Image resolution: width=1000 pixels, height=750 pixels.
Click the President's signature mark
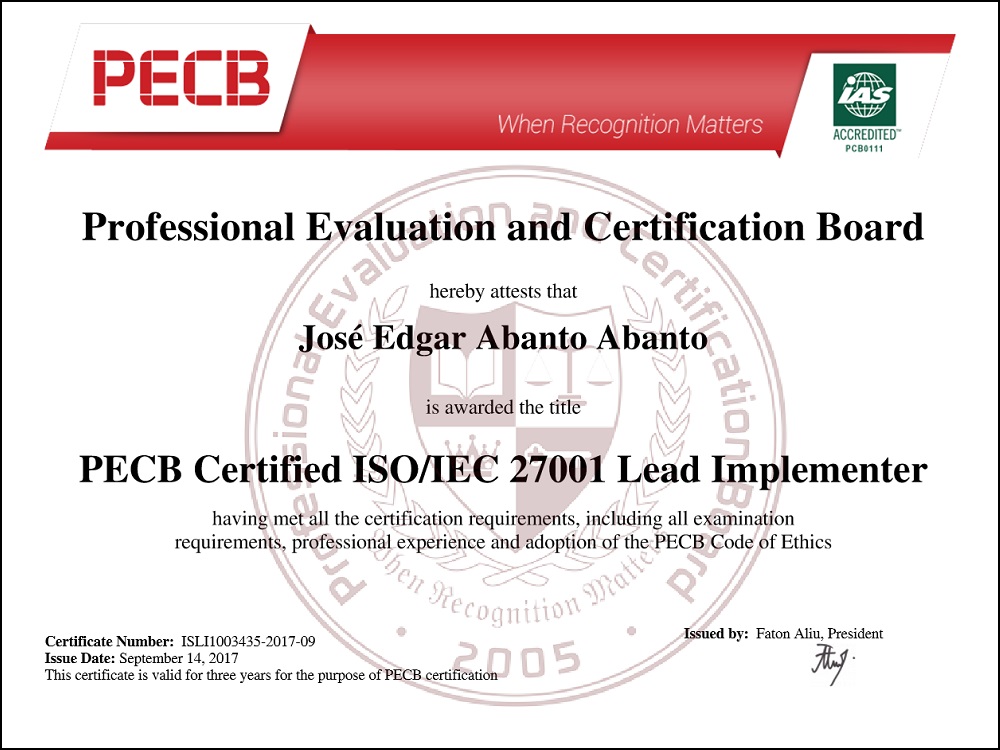(x=832, y=663)
